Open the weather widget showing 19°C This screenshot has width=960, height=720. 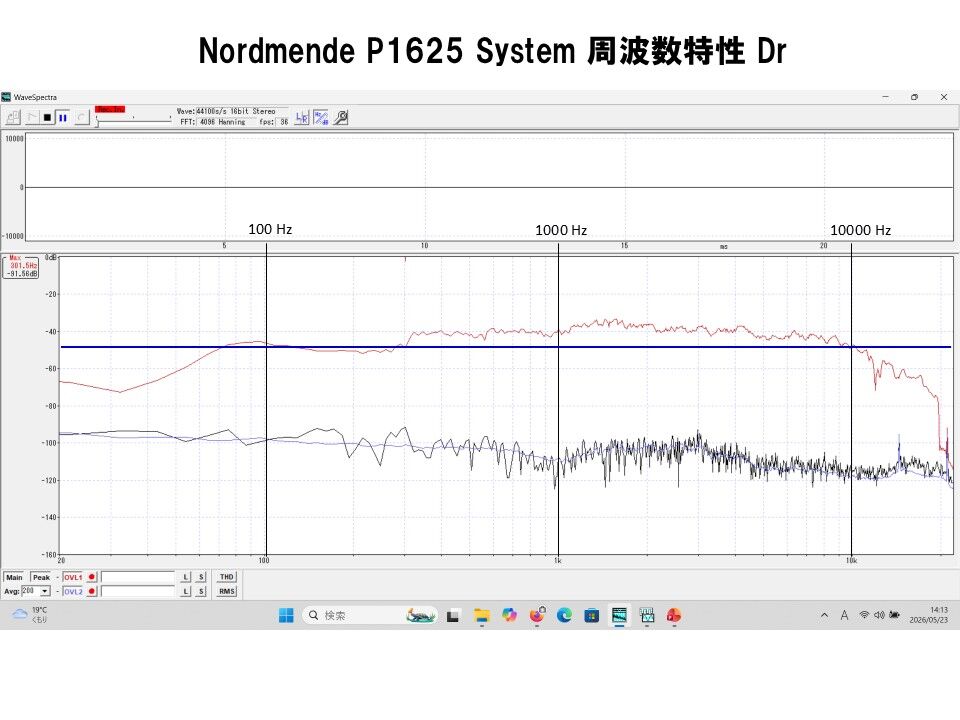pyautogui.click(x=30, y=615)
